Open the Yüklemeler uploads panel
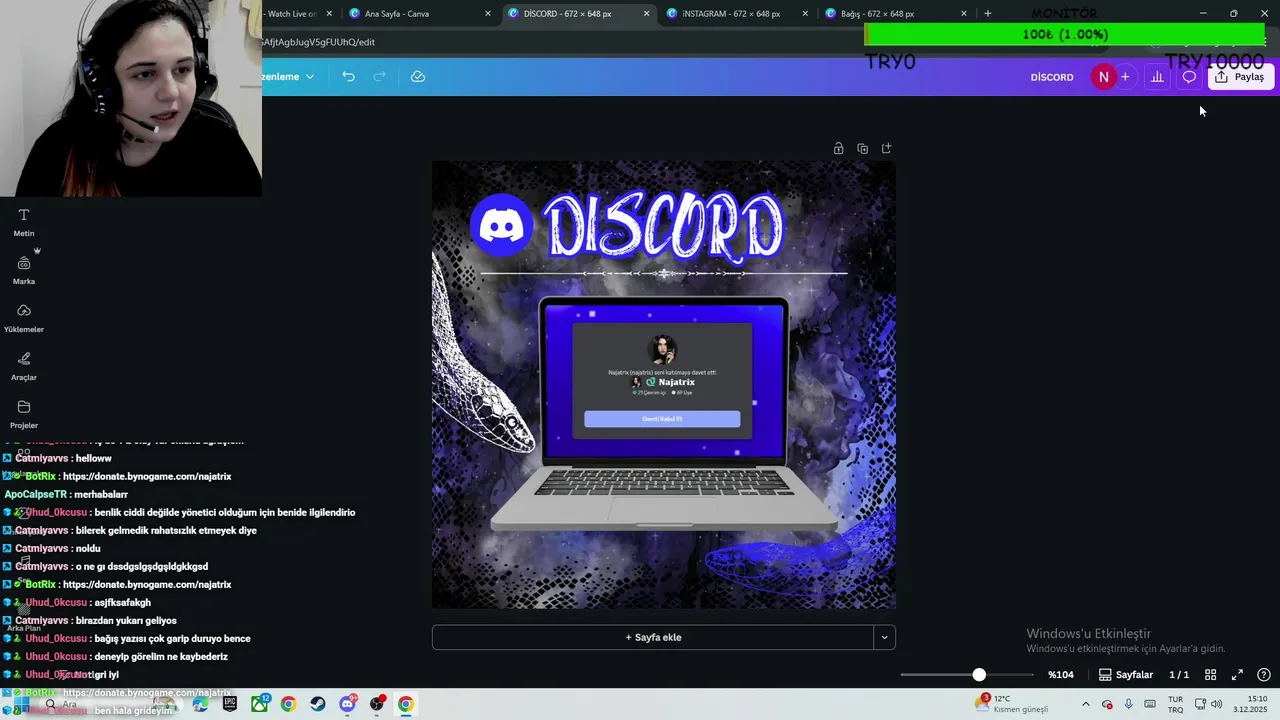The width and height of the screenshot is (1280, 720). [x=24, y=318]
